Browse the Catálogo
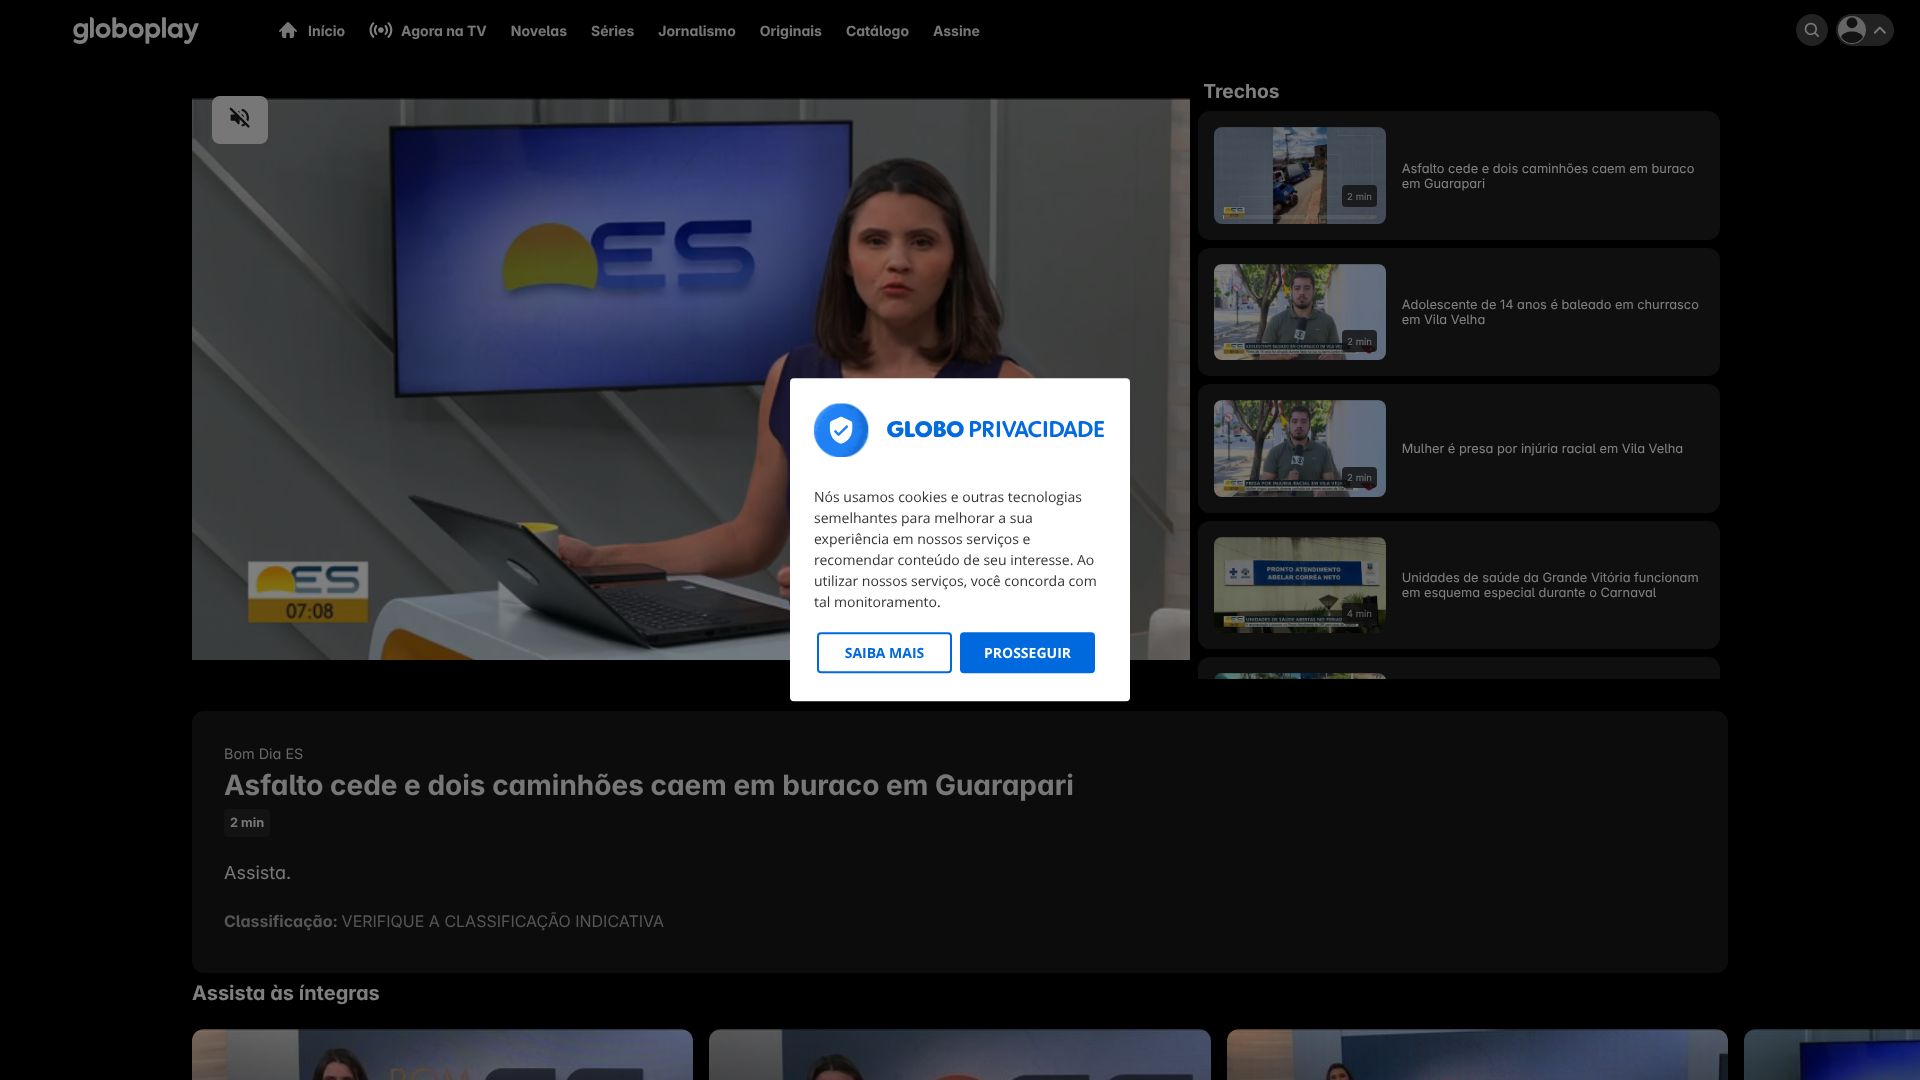 pyautogui.click(x=877, y=31)
